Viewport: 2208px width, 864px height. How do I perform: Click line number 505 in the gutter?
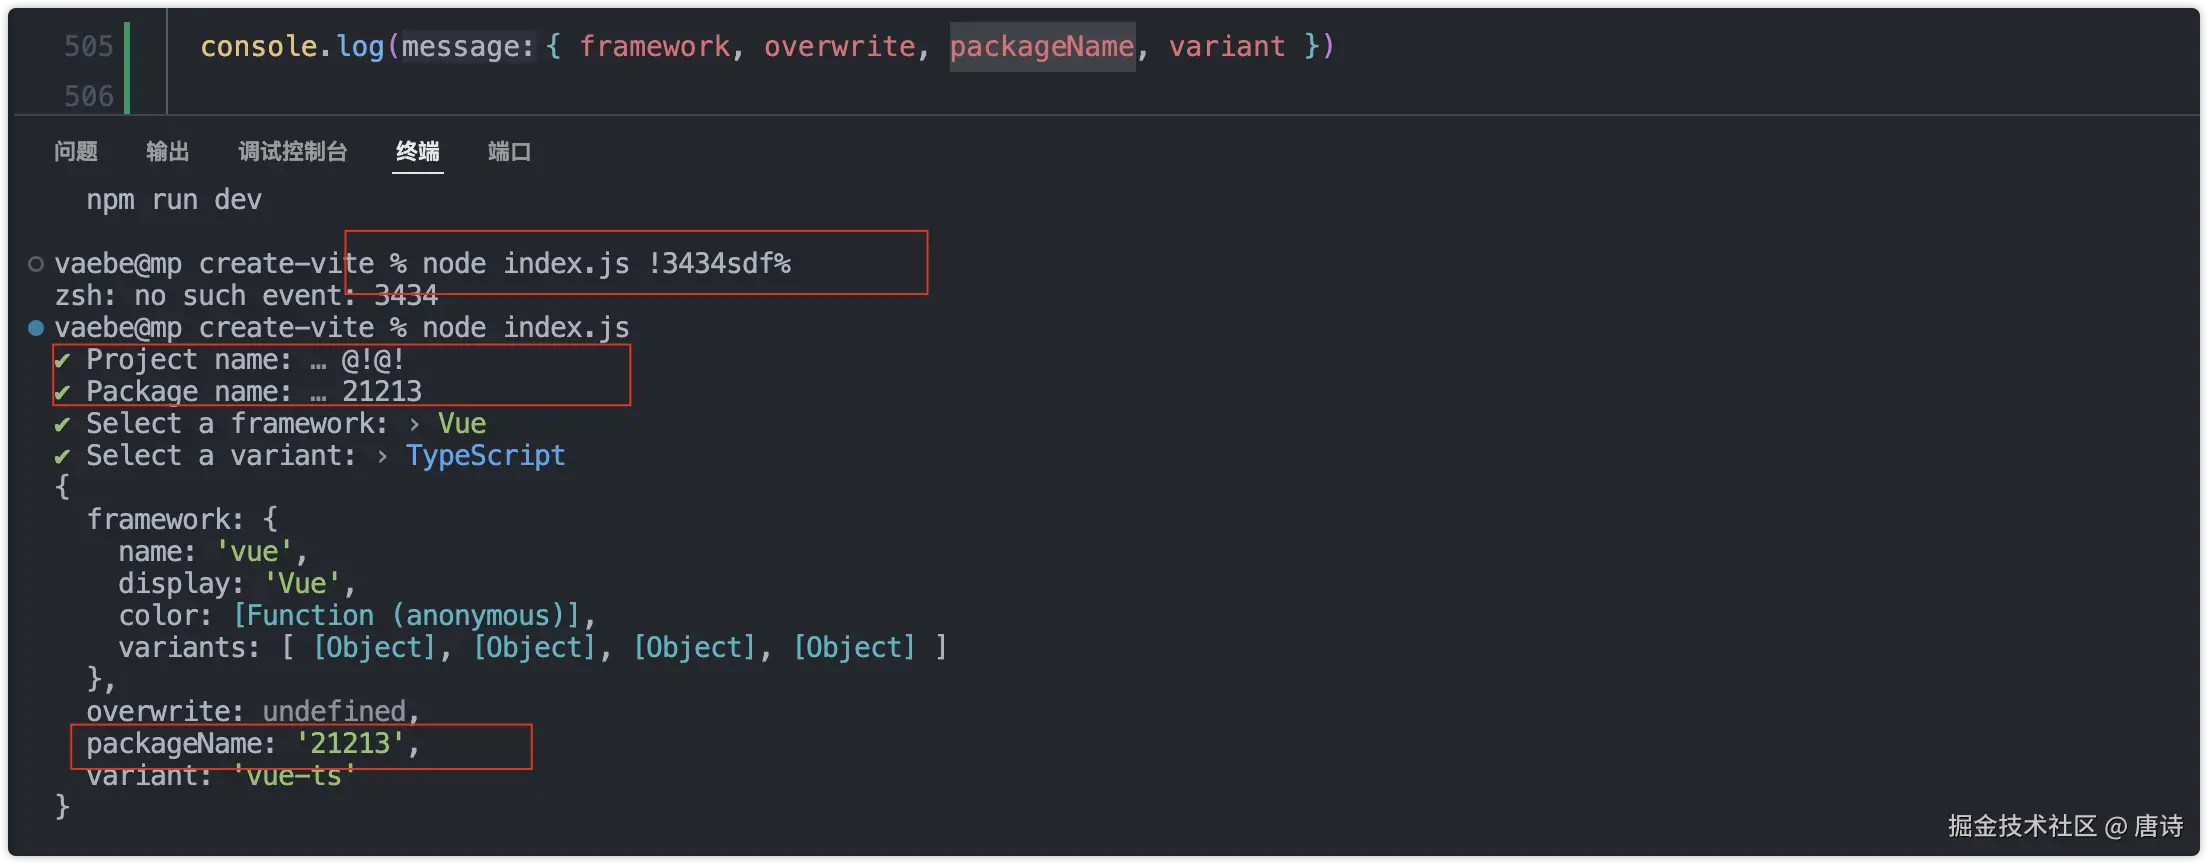click(88, 46)
